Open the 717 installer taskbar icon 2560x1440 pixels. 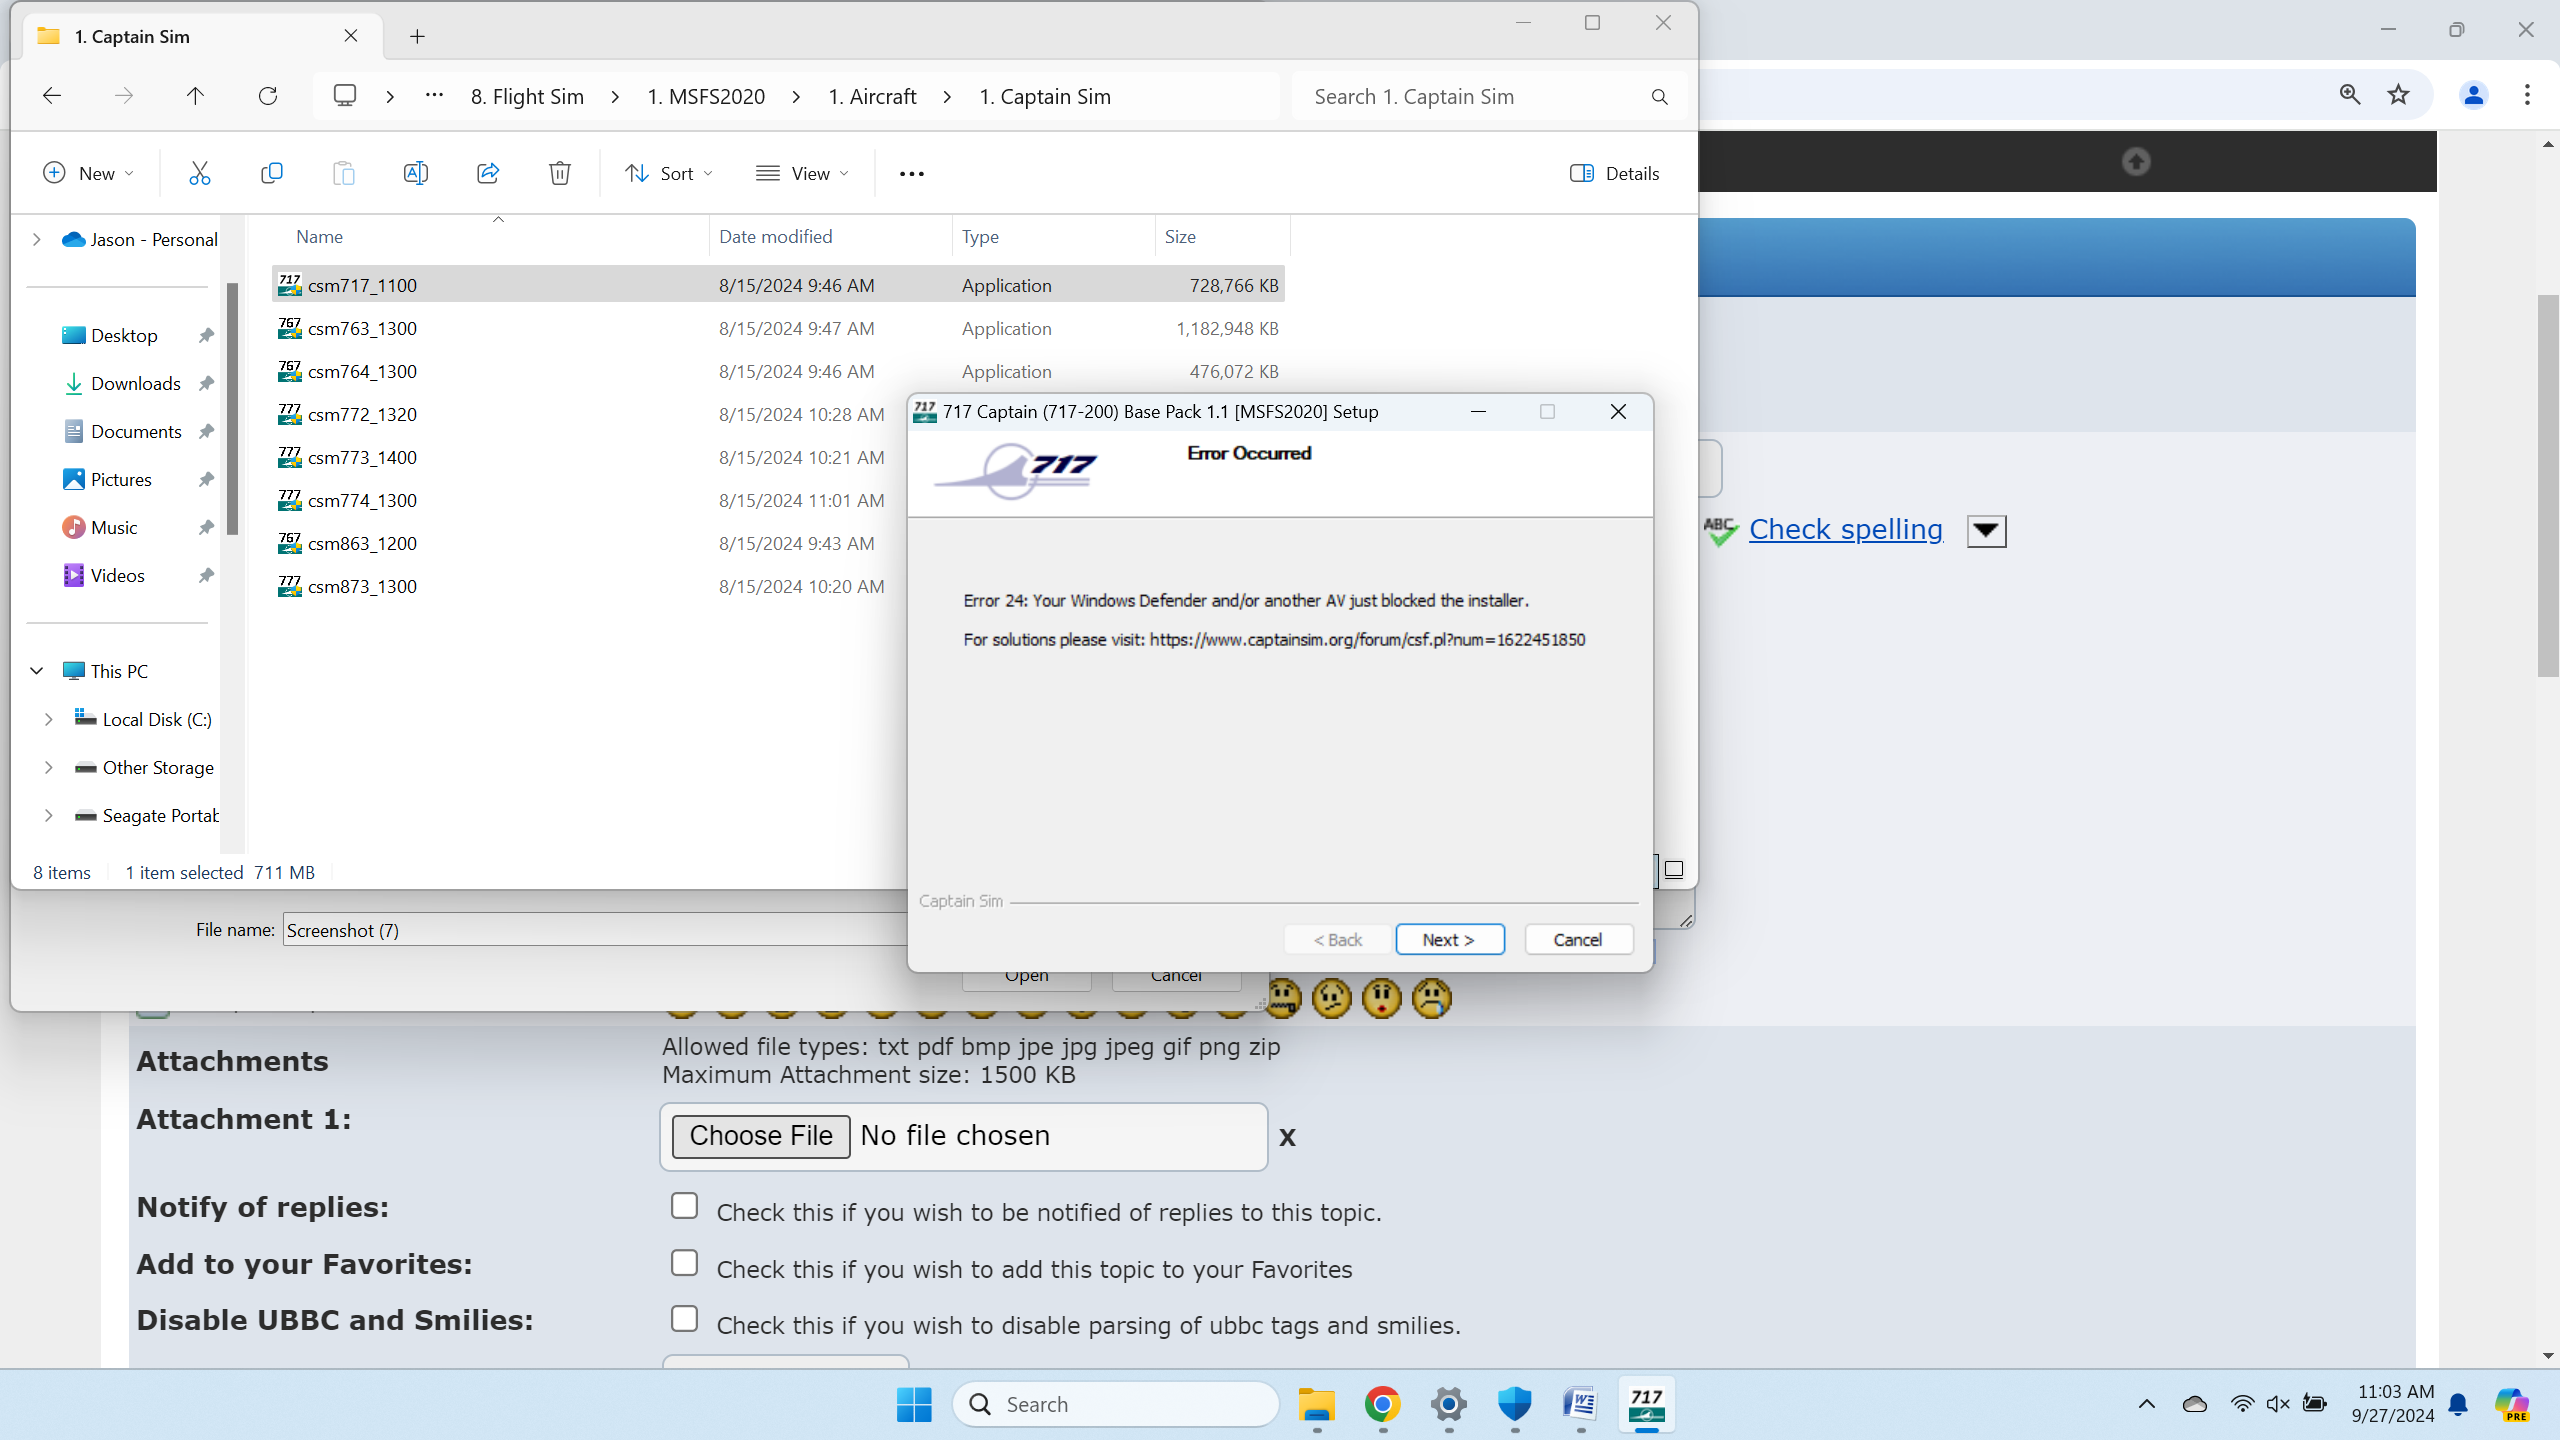pos(1646,1404)
